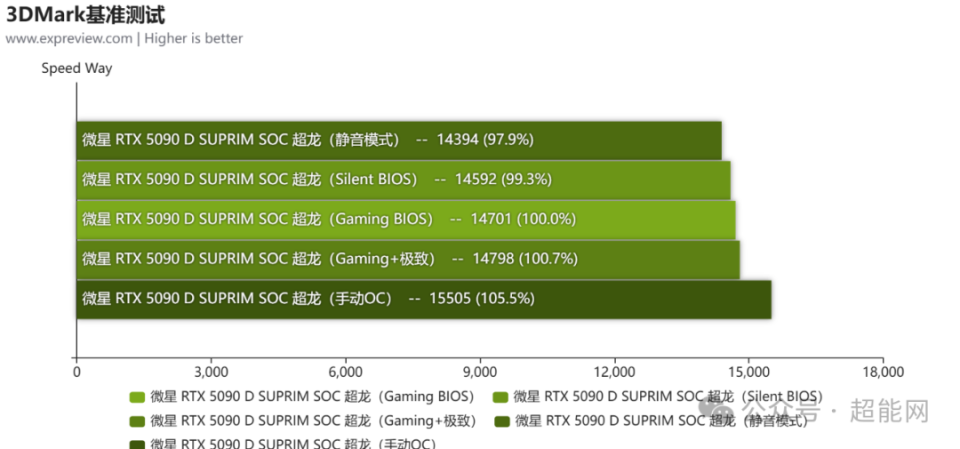This screenshot has height=449, width=960.
Task: Click the 9,000 axis tick label
Action: point(480,372)
